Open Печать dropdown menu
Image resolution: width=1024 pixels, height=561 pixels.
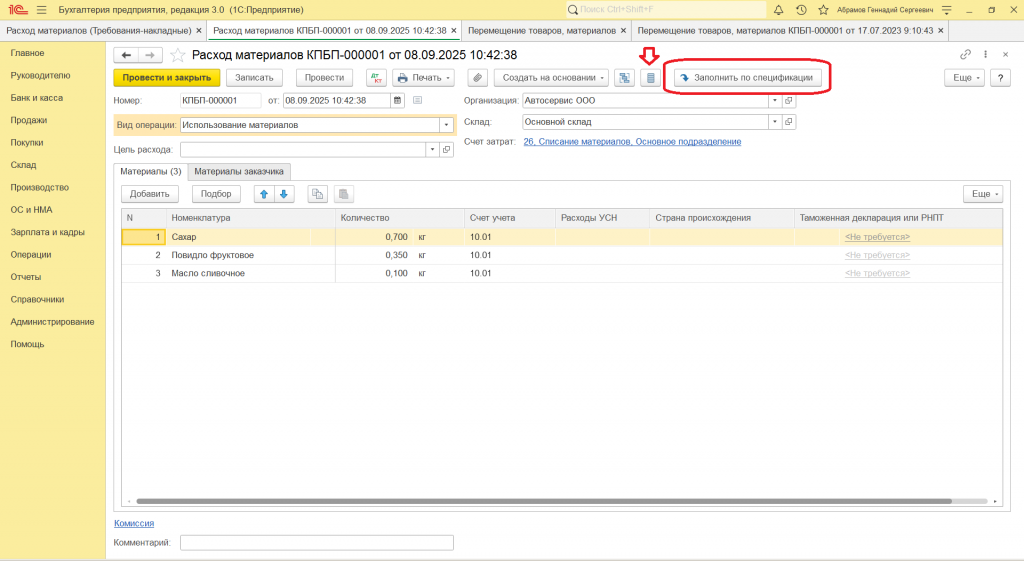[x=424, y=78]
